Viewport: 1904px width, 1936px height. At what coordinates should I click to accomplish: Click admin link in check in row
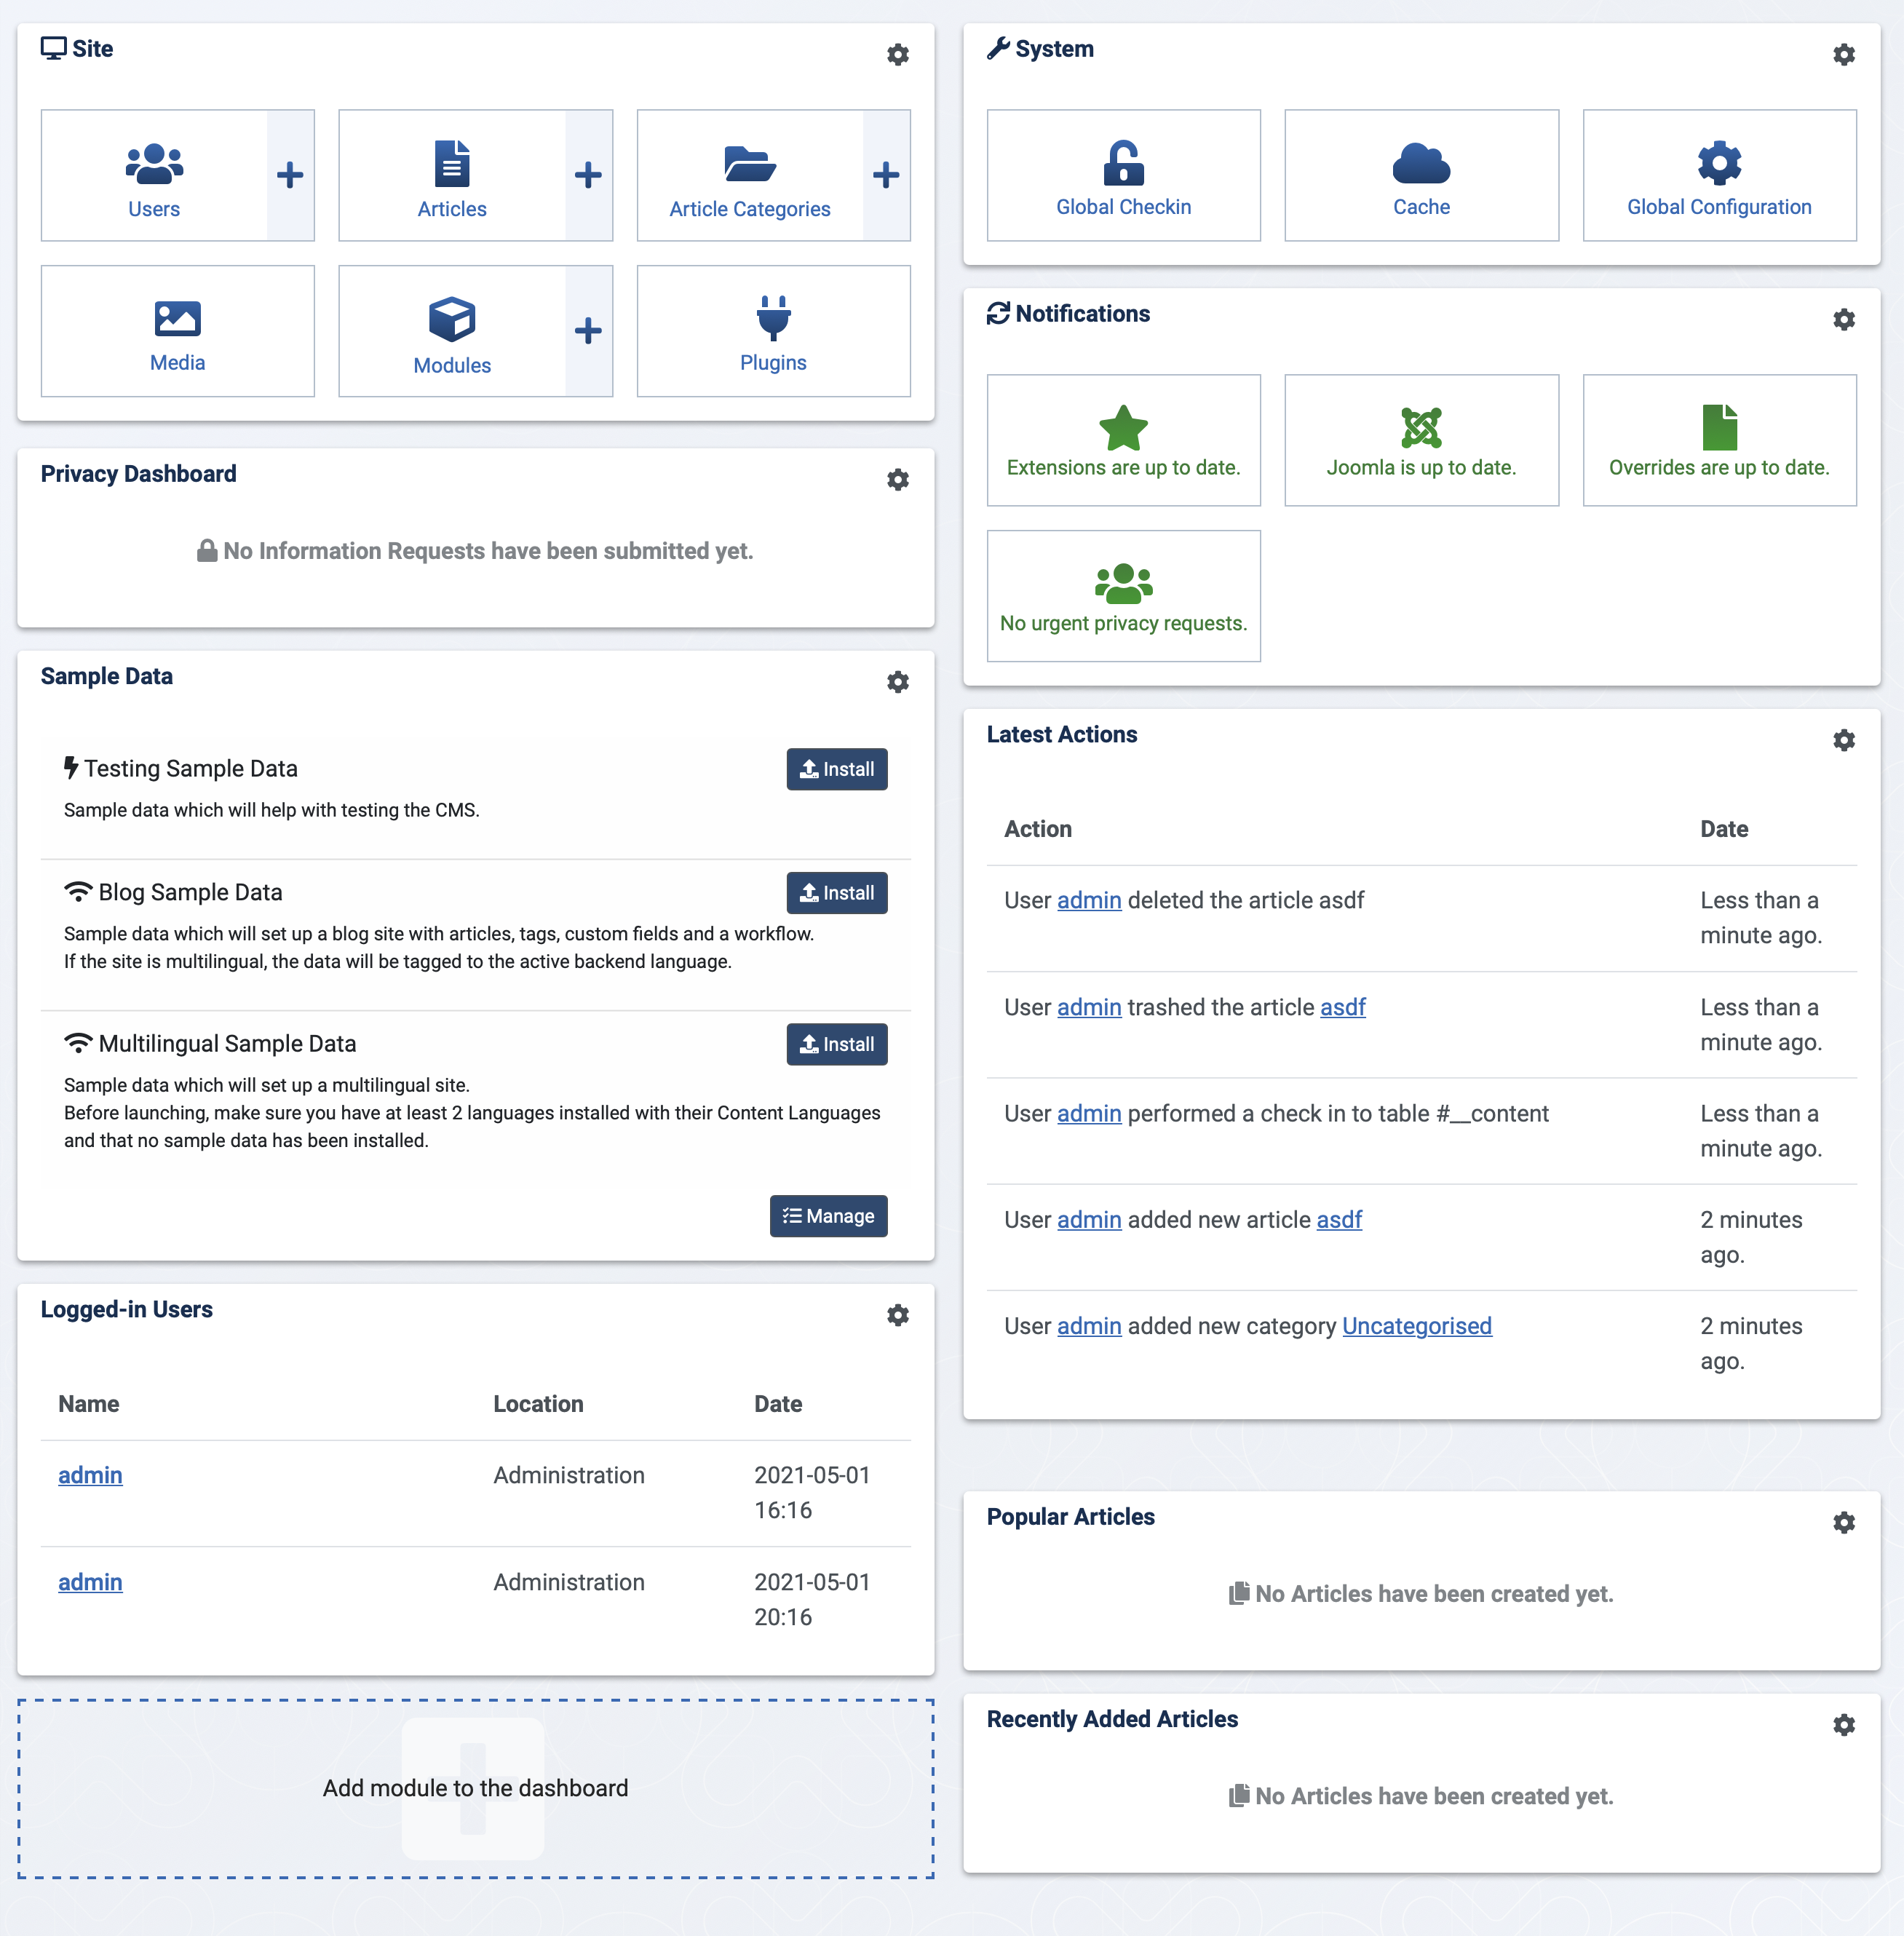tap(1089, 1113)
